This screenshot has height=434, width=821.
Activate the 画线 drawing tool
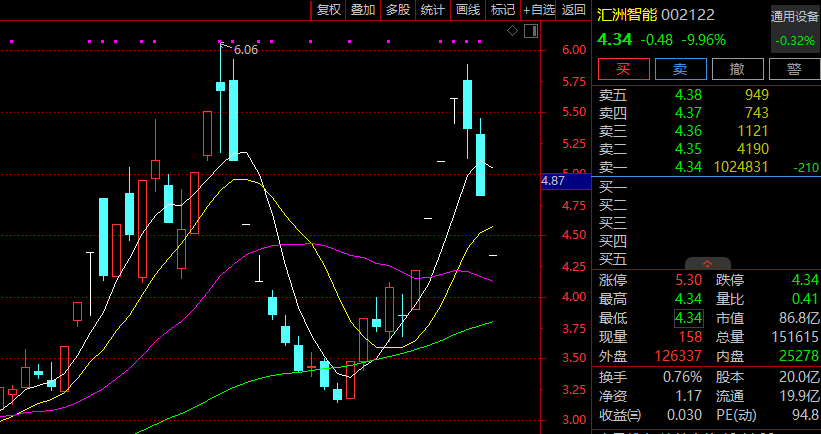pos(467,10)
